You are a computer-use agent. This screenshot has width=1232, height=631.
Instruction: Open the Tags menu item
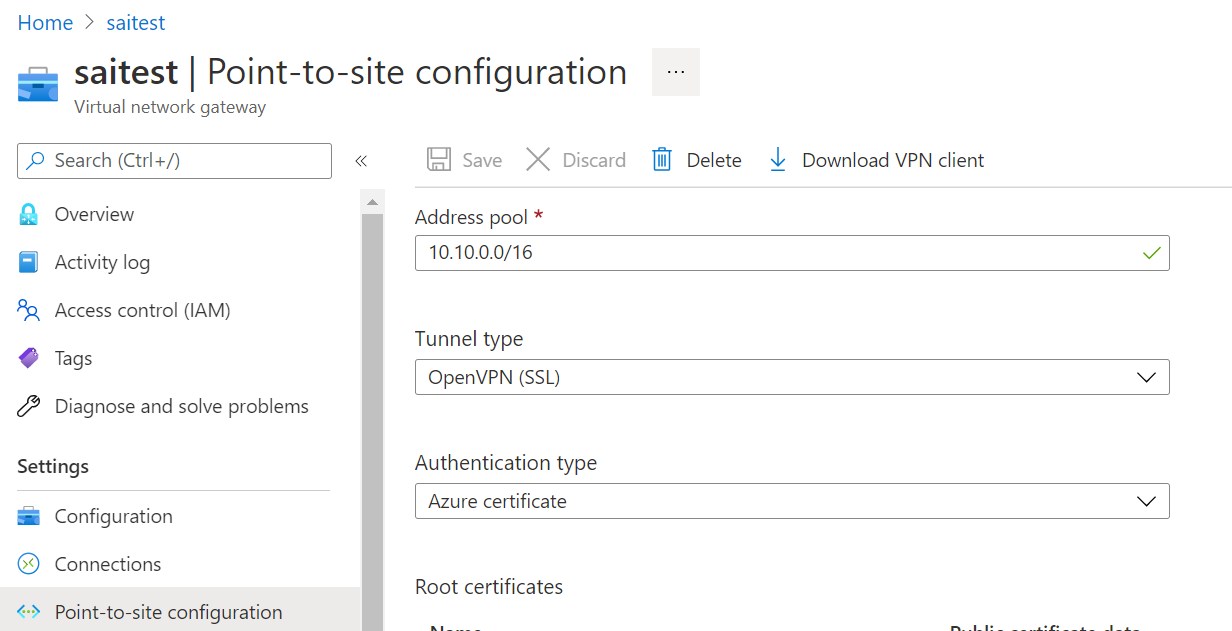pos(73,358)
